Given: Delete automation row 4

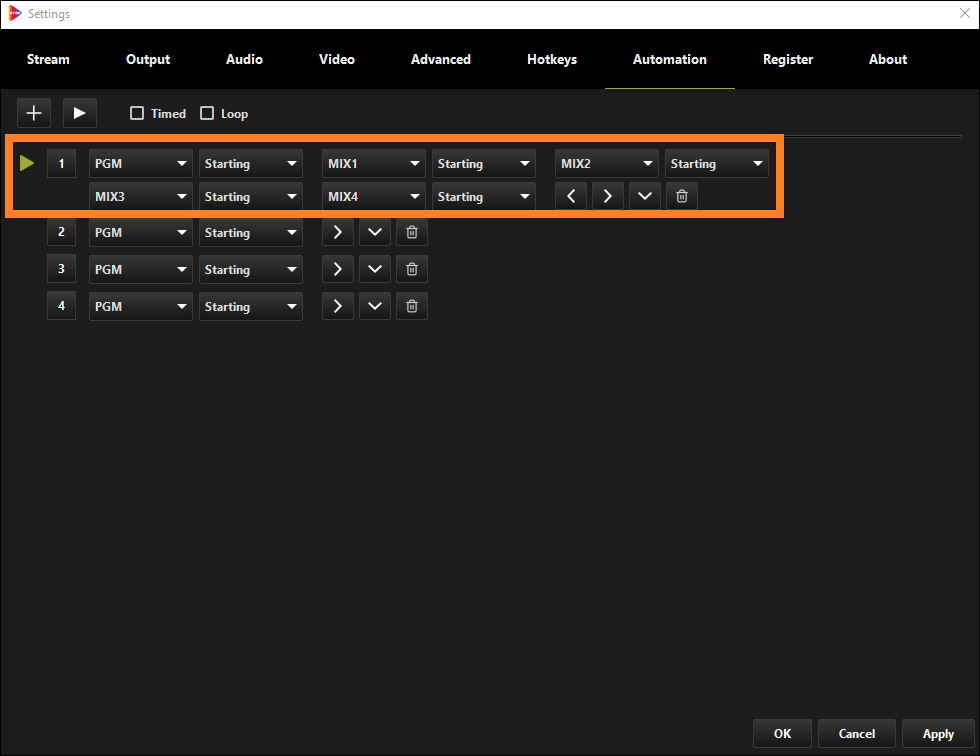Looking at the screenshot, I should click(411, 306).
